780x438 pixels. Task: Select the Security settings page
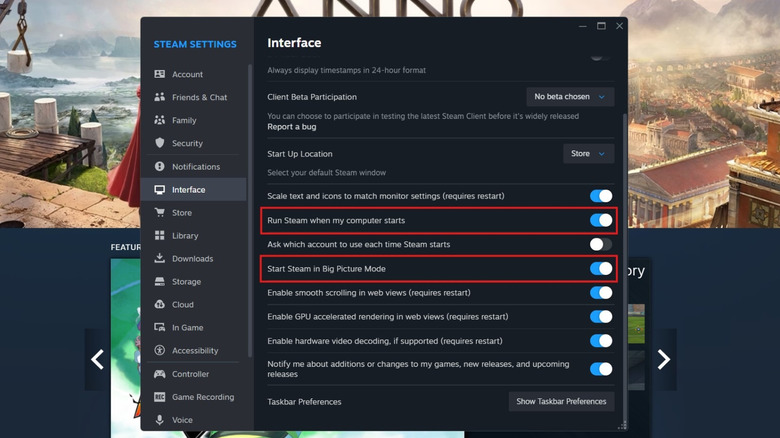click(194, 143)
